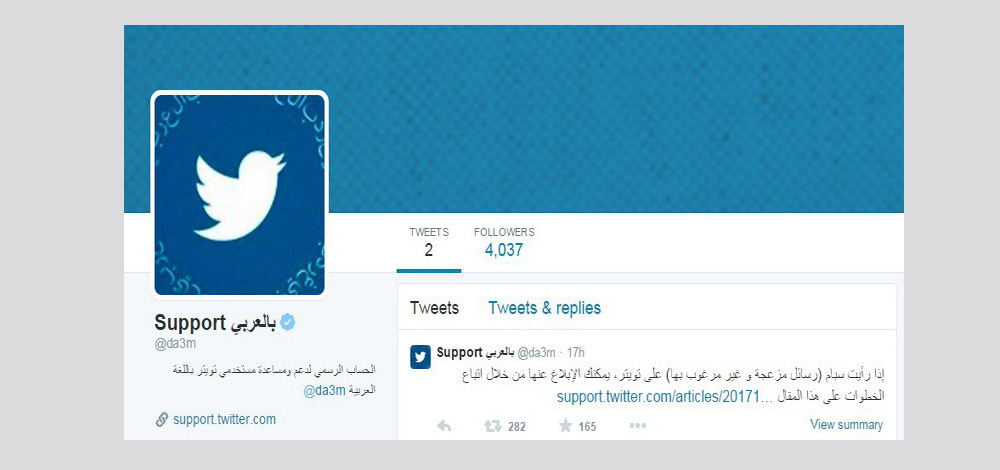Click the @da3m mention in the bio
Screen dimensions: 1000x470
pyautogui.click(x=324, y=390)
